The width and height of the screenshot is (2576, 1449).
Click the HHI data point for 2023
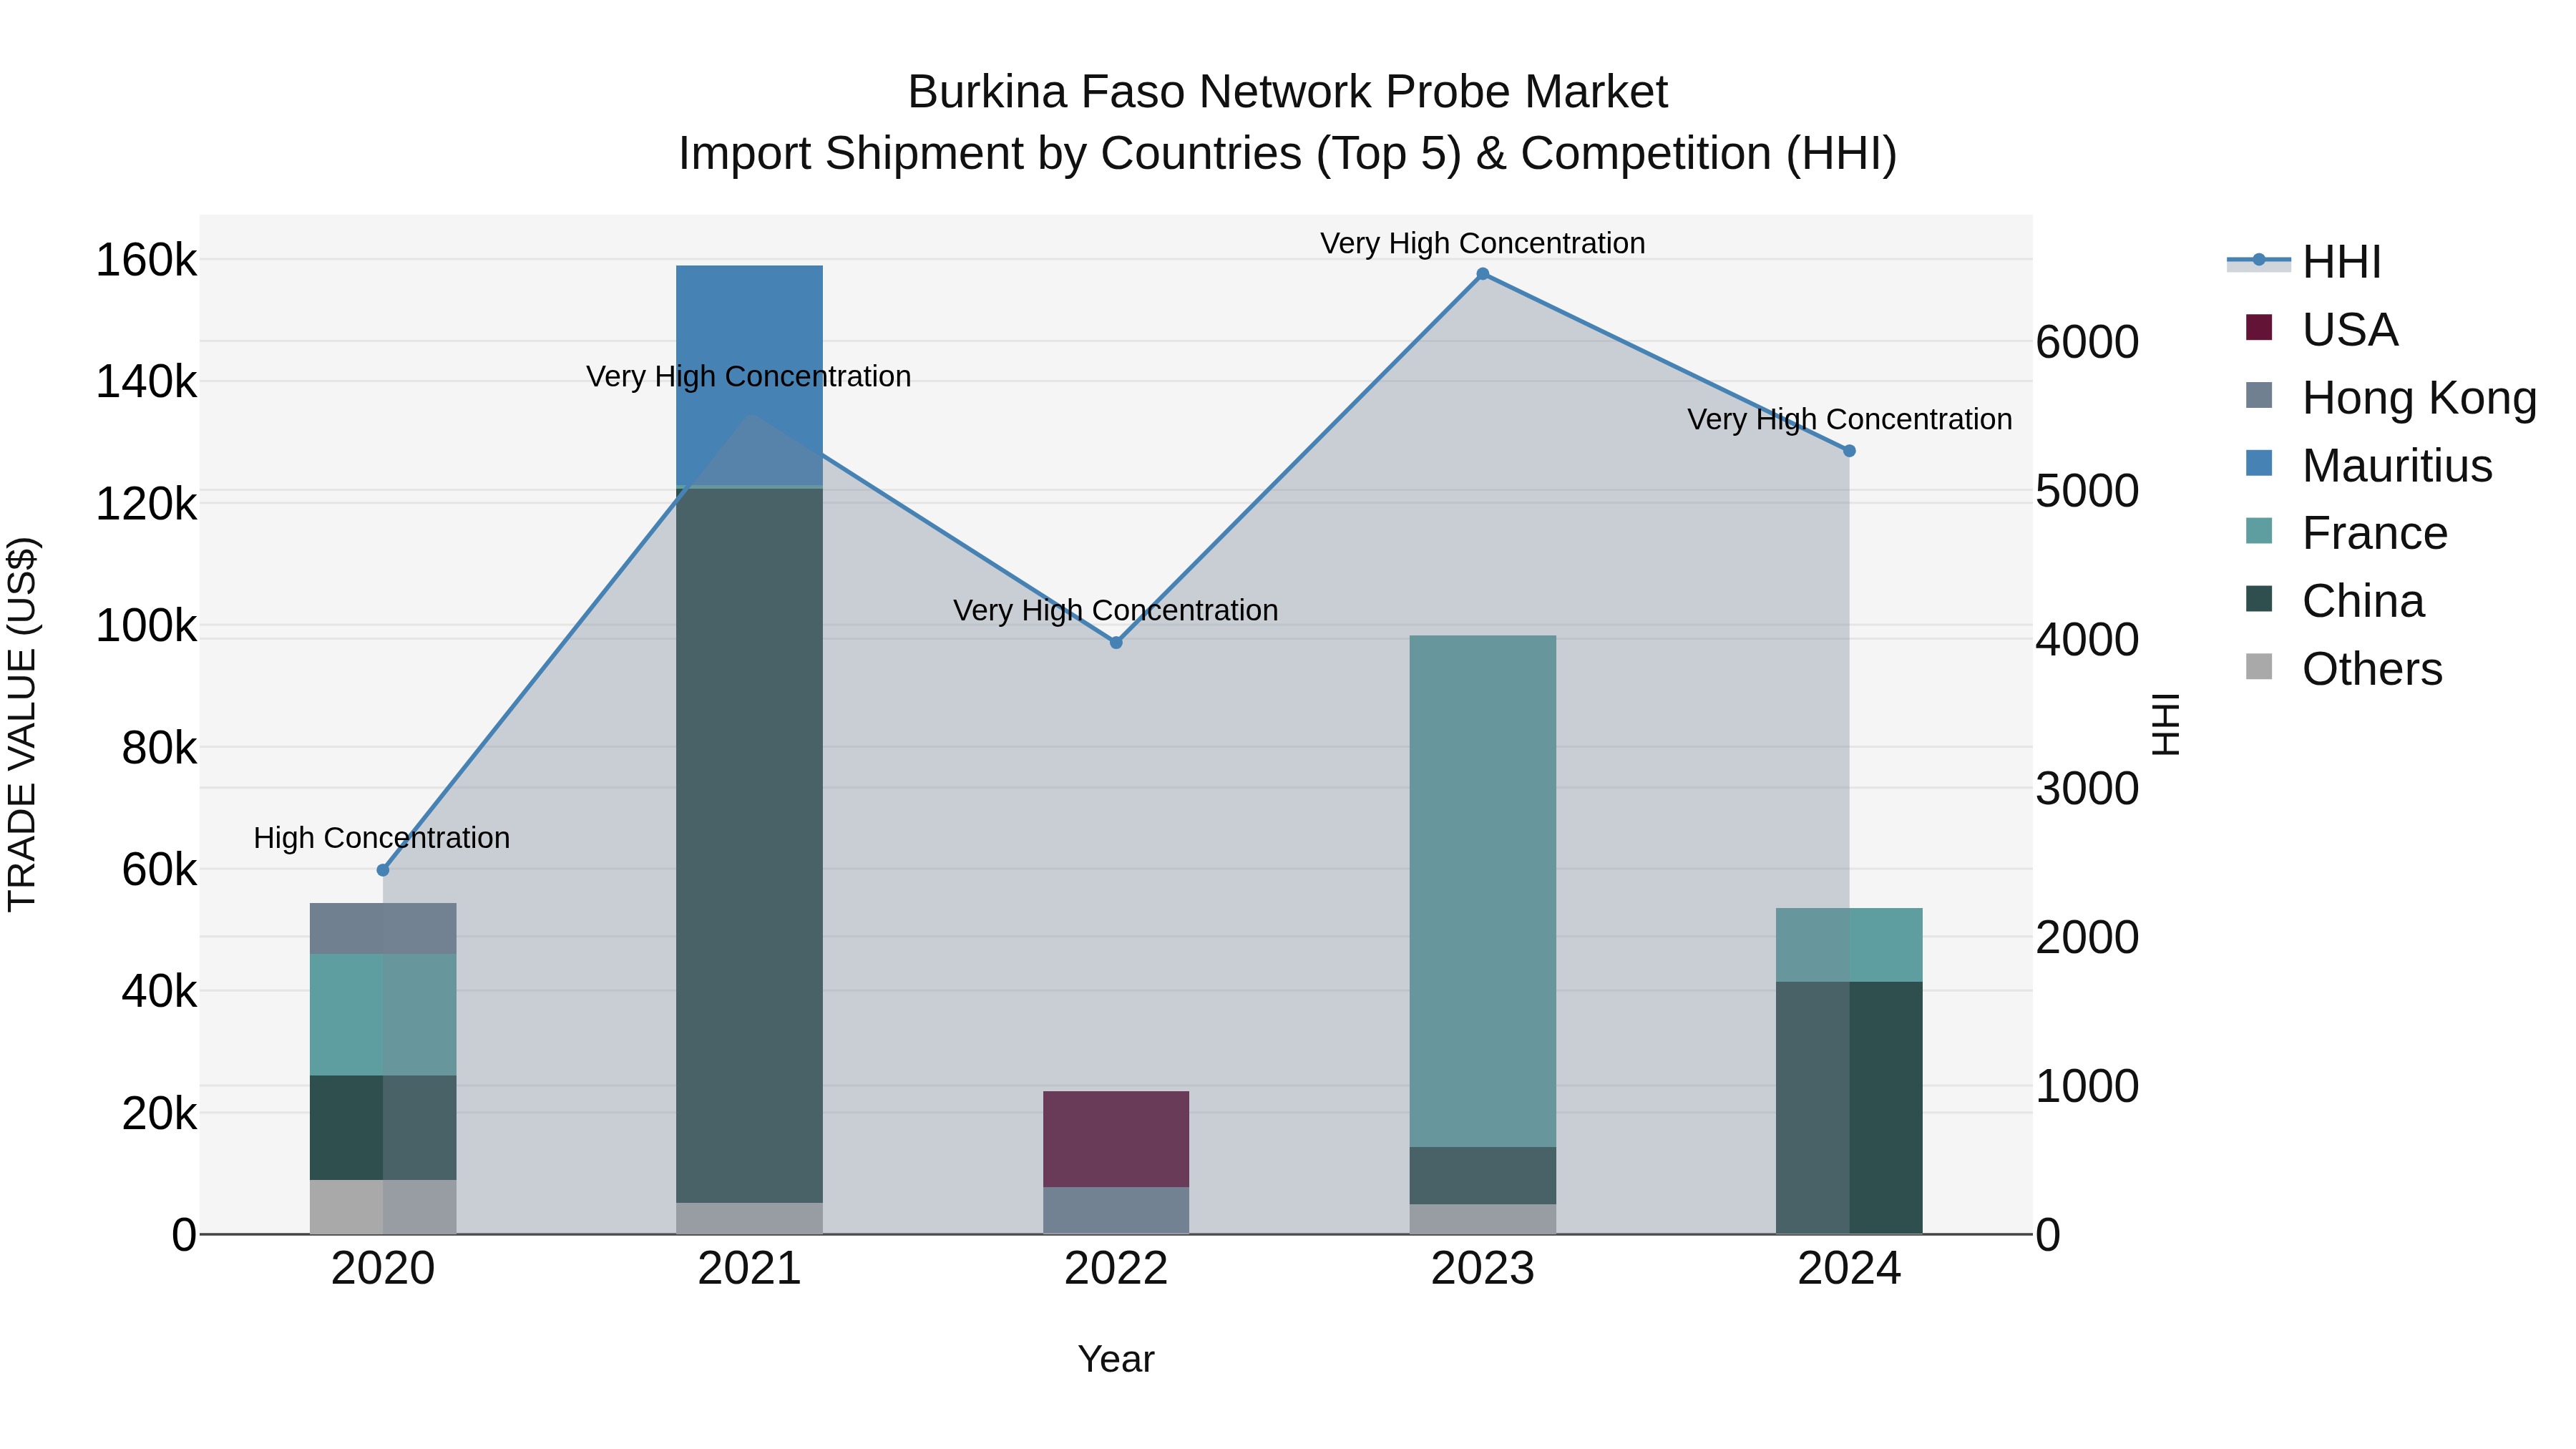coord(1483,274)
